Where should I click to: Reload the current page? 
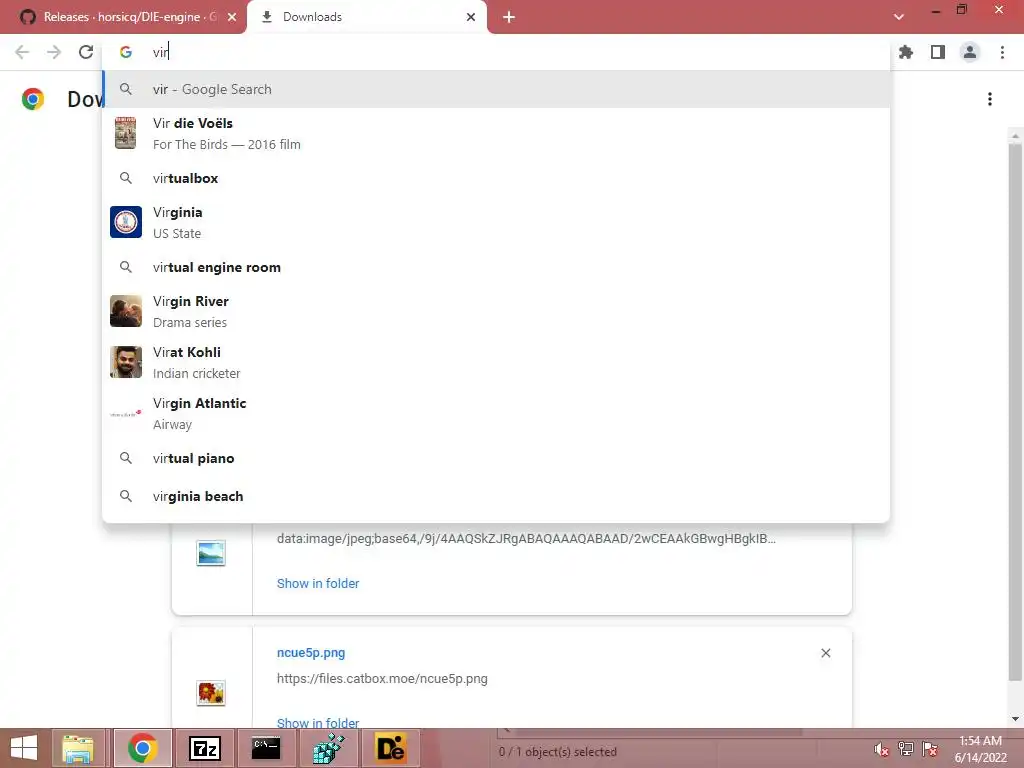(x=86, y=52)
